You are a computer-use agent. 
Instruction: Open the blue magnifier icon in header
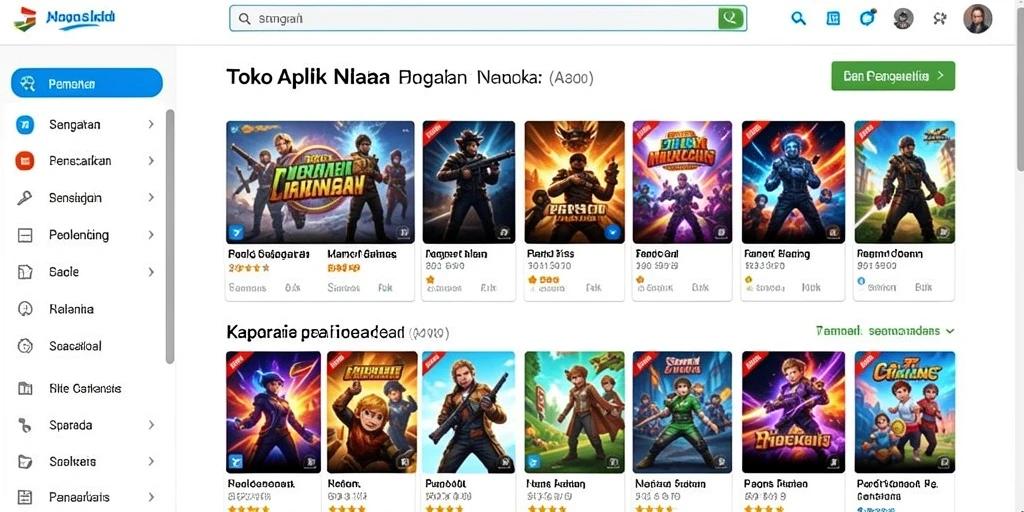click(798, 18)
